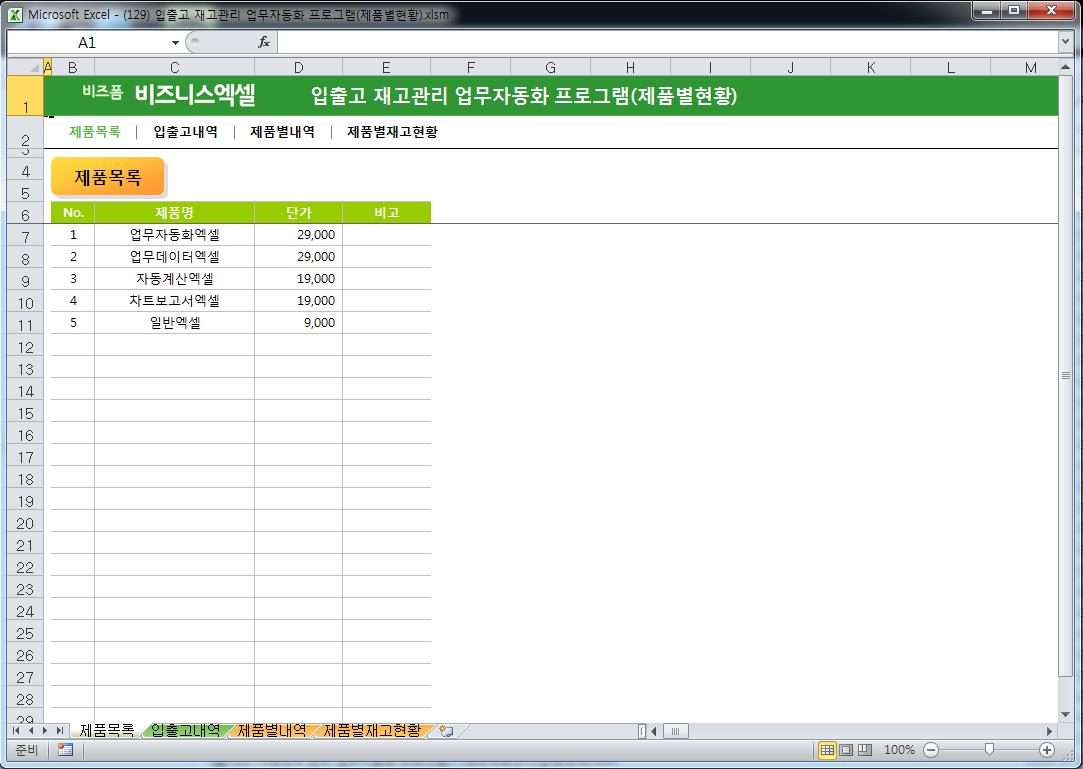Open the 제품별재고현황 sheet tab
Viewport: 1083px width, 769px height.
tap(372, 731)
